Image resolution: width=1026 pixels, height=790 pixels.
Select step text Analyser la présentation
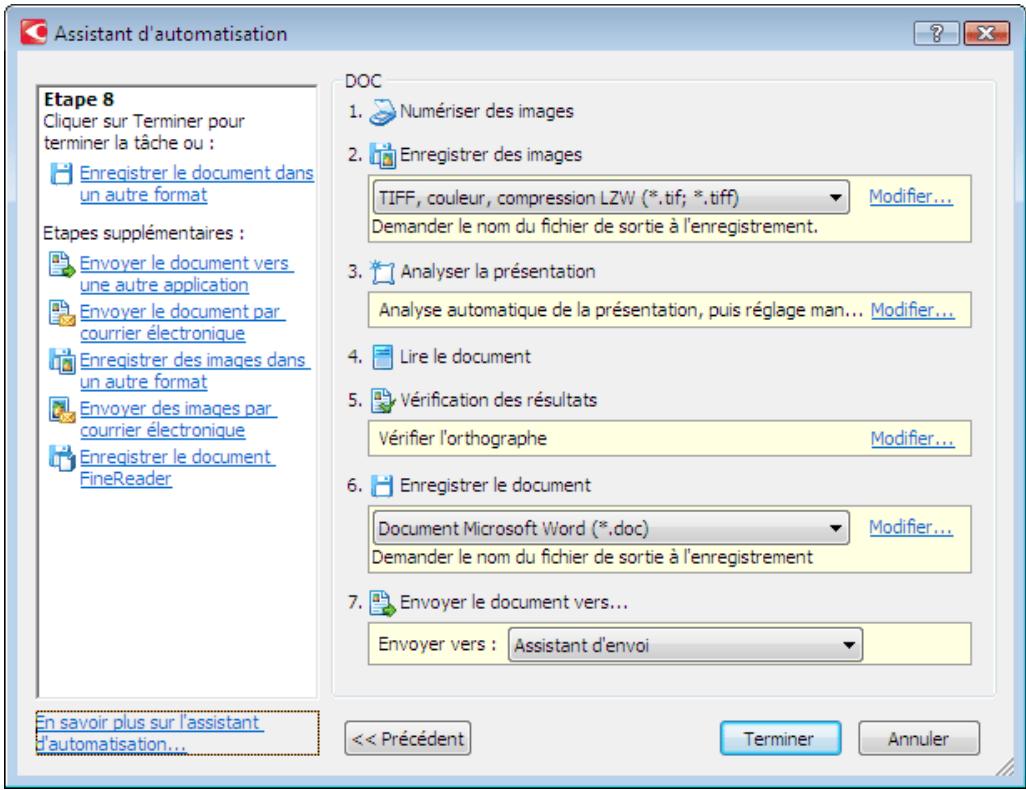click(x=498, y=271)
